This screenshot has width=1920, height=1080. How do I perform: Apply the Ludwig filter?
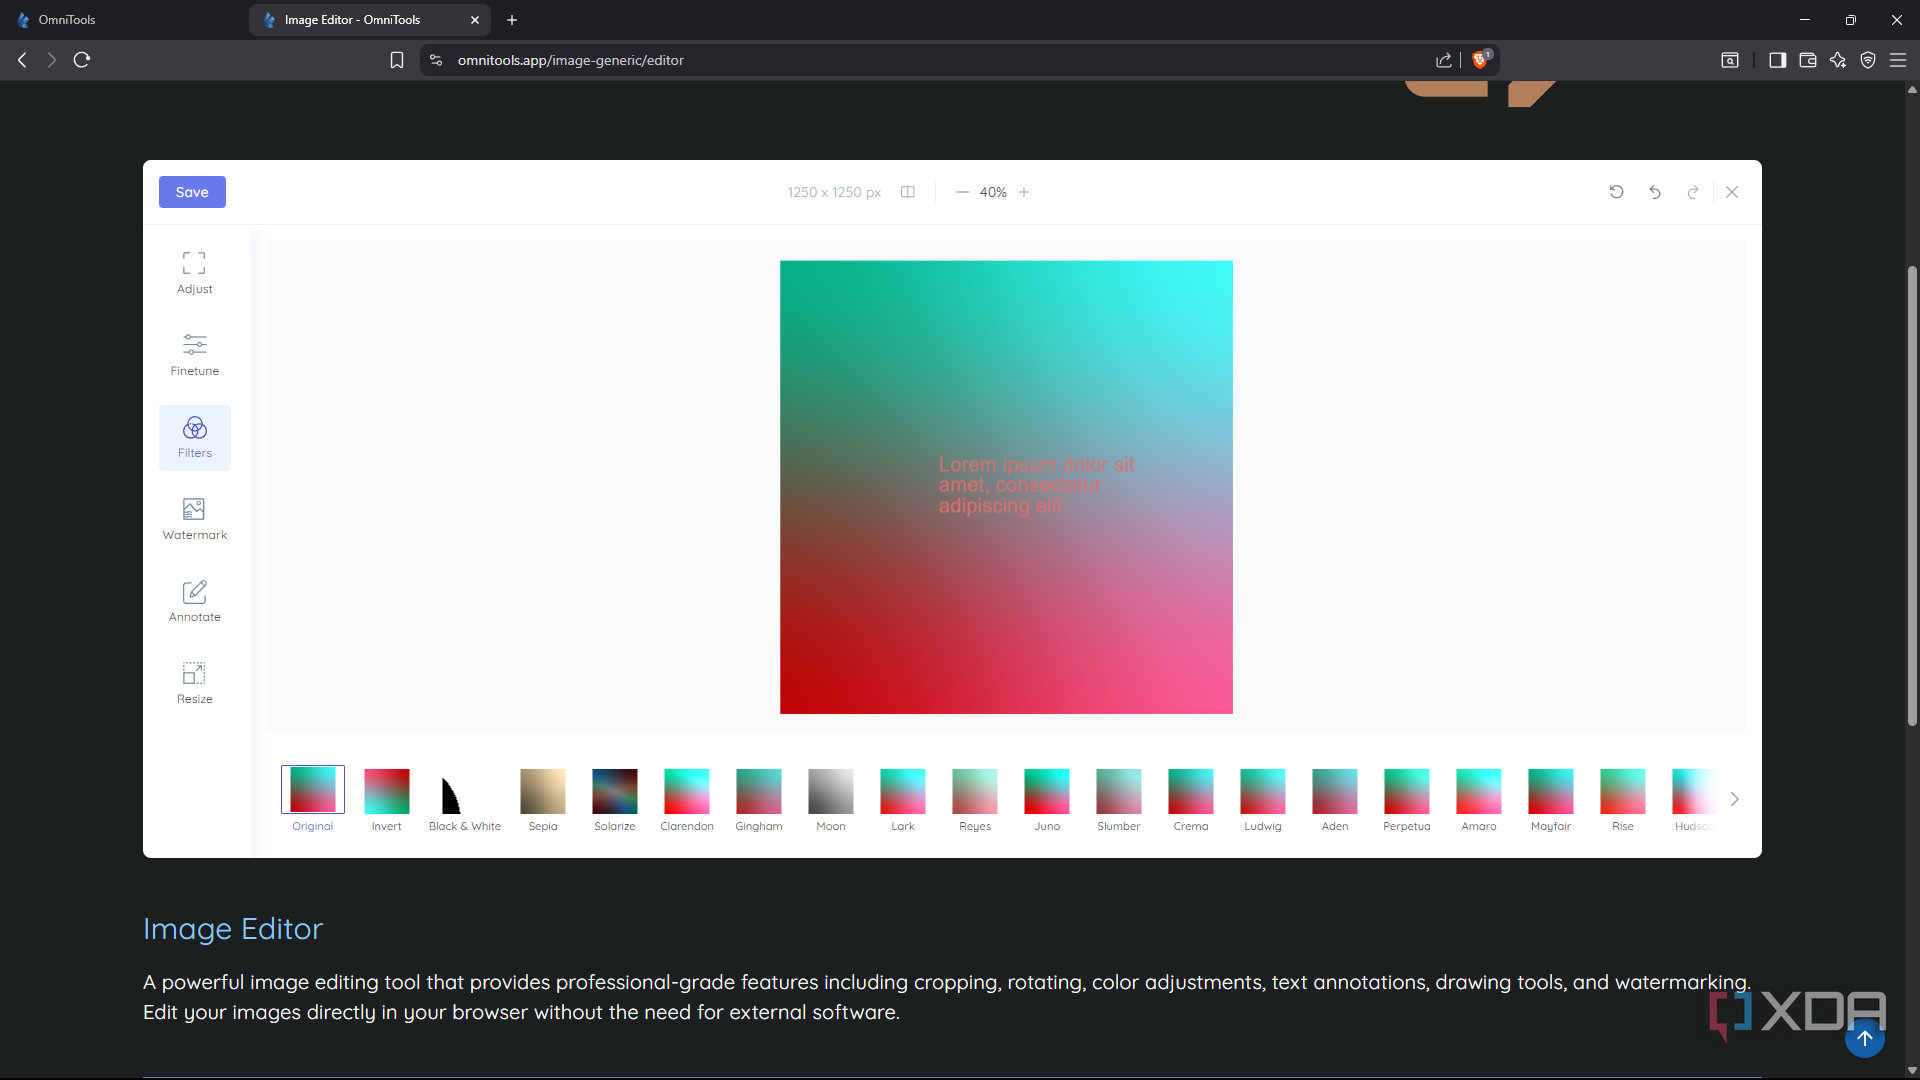1263,799
